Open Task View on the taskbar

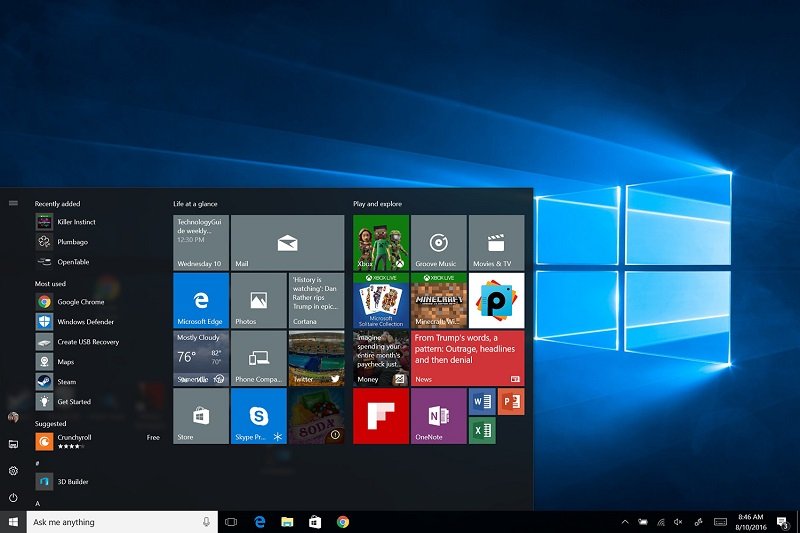click(x=231, y=522)
